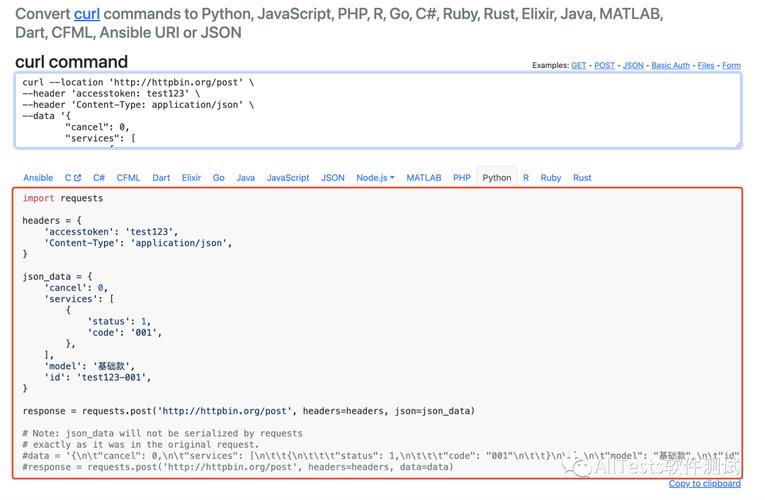Screen dimensions: 765x500
Task: Open the C tab external link
Action: click(72, 178)
